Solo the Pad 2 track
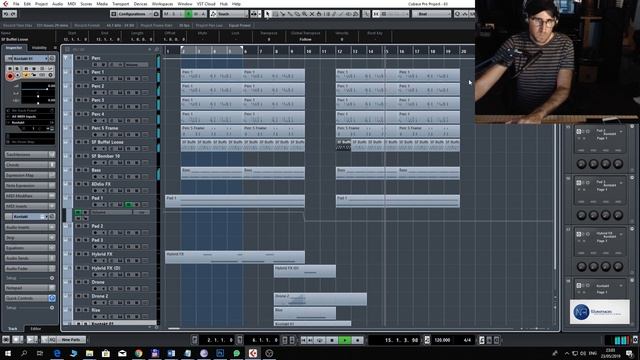Screen dimensions: 640x360 pos(86,226)
